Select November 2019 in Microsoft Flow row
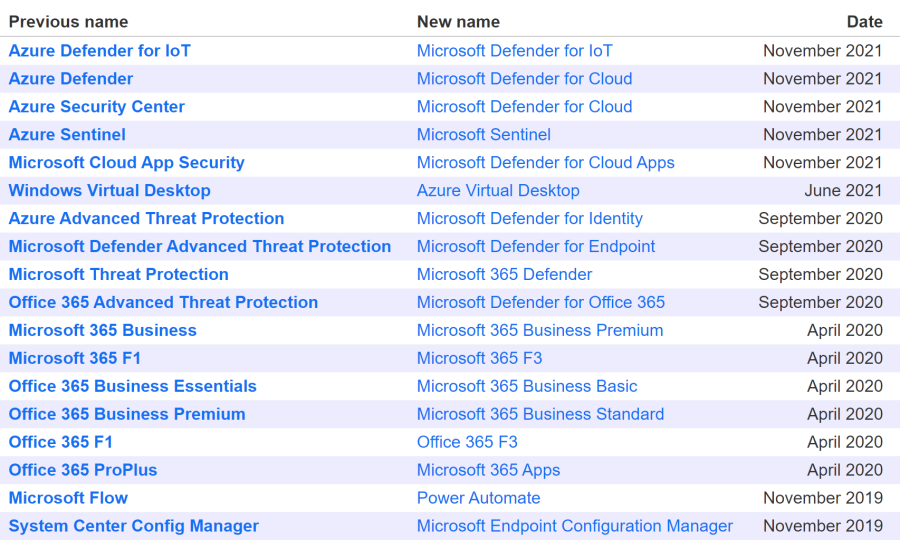 (x=823, y=498)
